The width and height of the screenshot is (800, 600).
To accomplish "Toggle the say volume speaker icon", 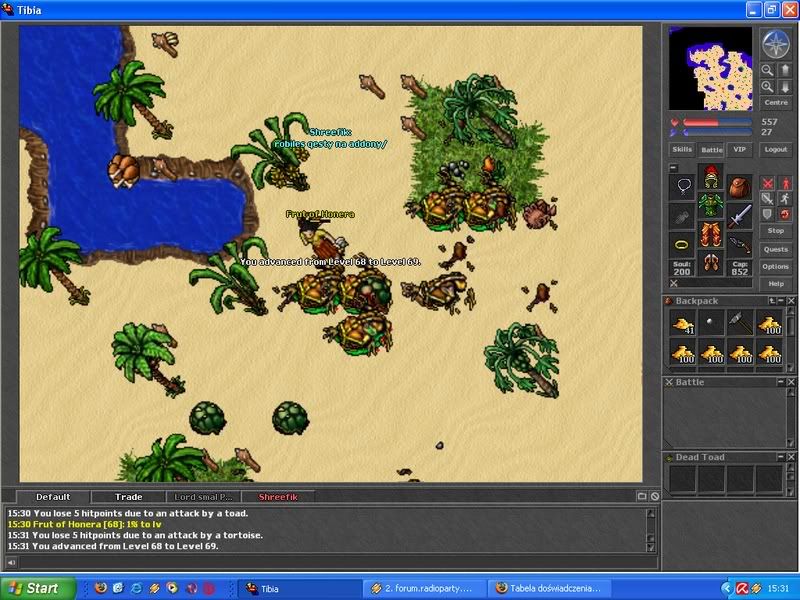I will [x=11, y=562].
